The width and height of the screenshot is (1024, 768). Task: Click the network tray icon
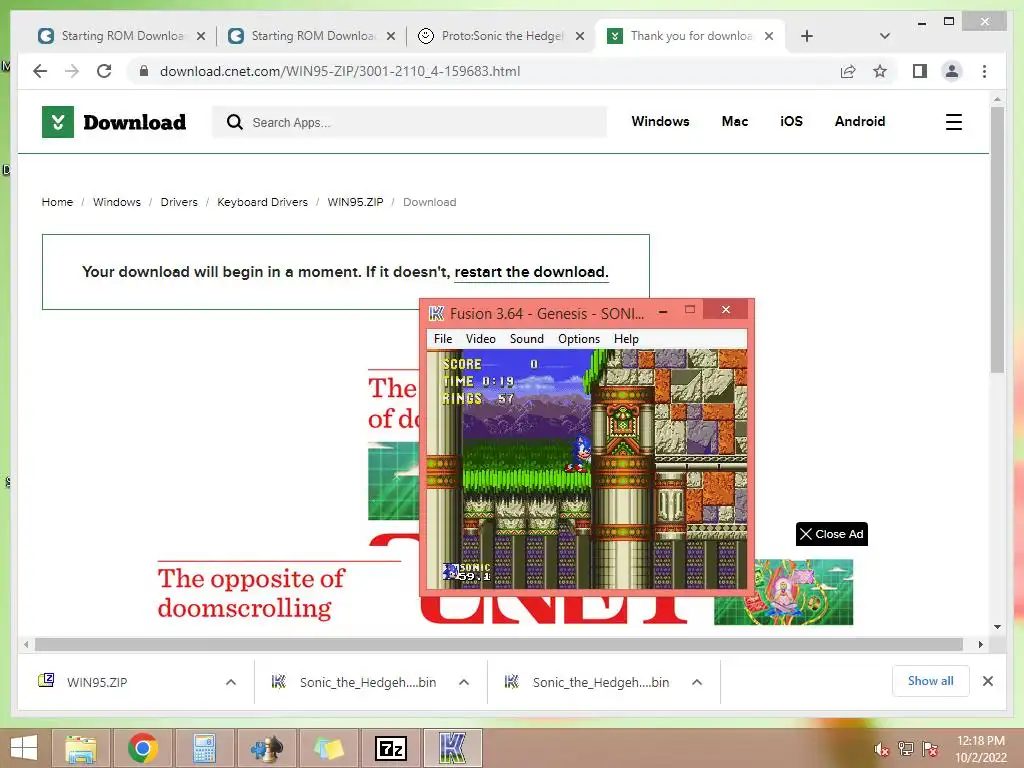pos(906,749)
